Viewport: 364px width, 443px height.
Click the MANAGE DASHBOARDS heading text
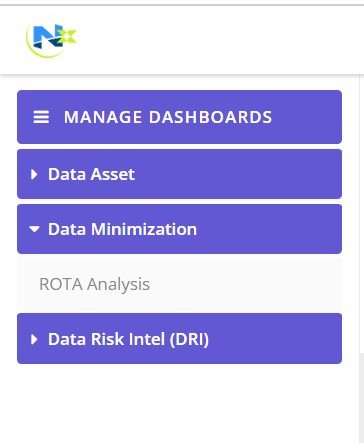(168, 117)
